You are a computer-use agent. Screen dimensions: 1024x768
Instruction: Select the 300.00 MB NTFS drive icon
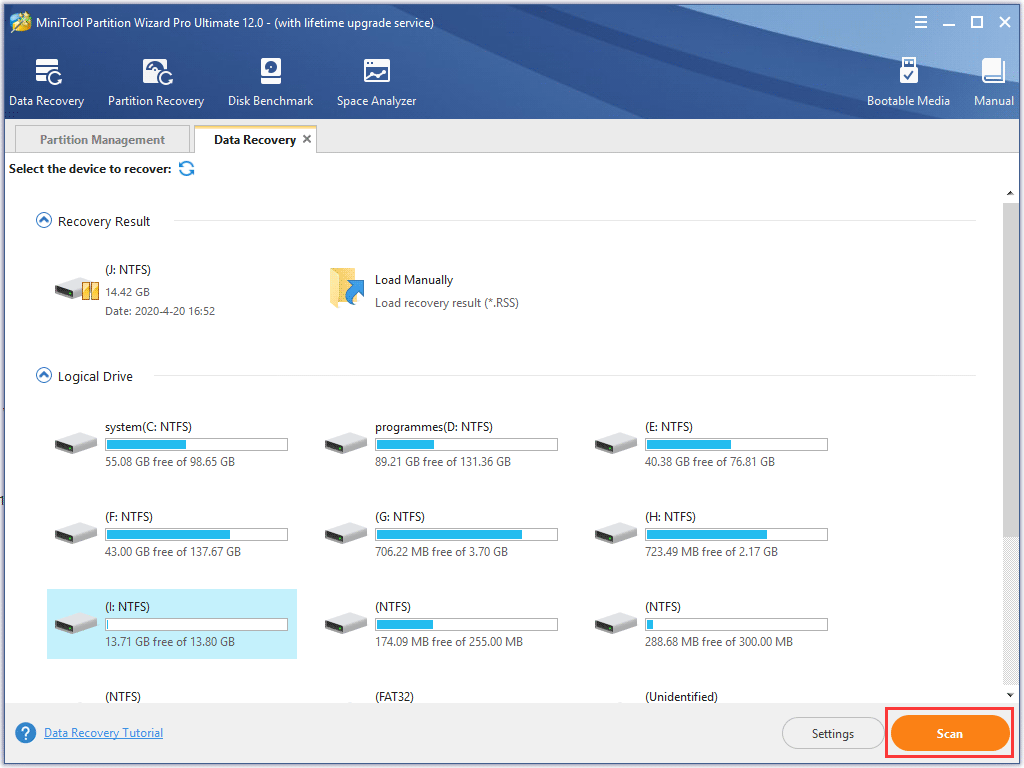pyautogui.click(x=616, y=623)
